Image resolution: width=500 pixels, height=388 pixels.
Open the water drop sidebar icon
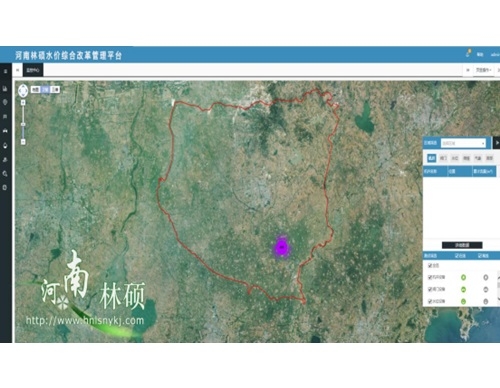[5, 145]
